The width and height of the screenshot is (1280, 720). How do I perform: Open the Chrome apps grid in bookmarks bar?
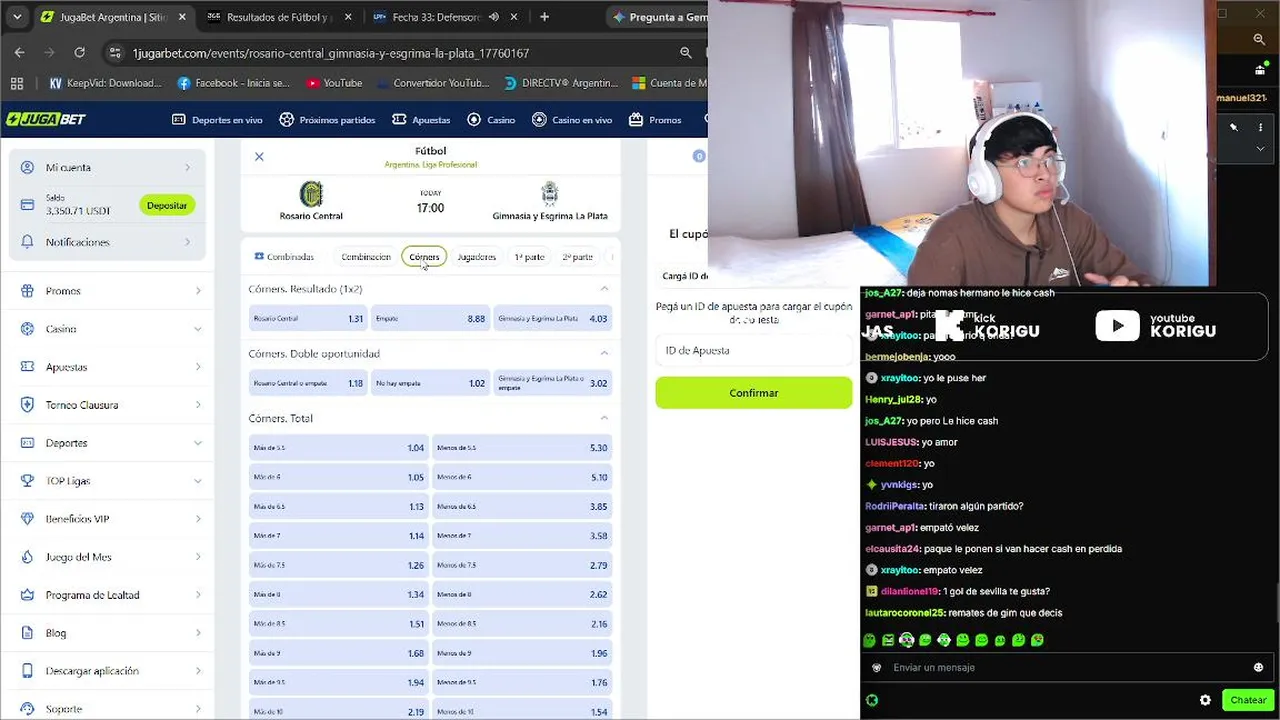pos(17,83)
